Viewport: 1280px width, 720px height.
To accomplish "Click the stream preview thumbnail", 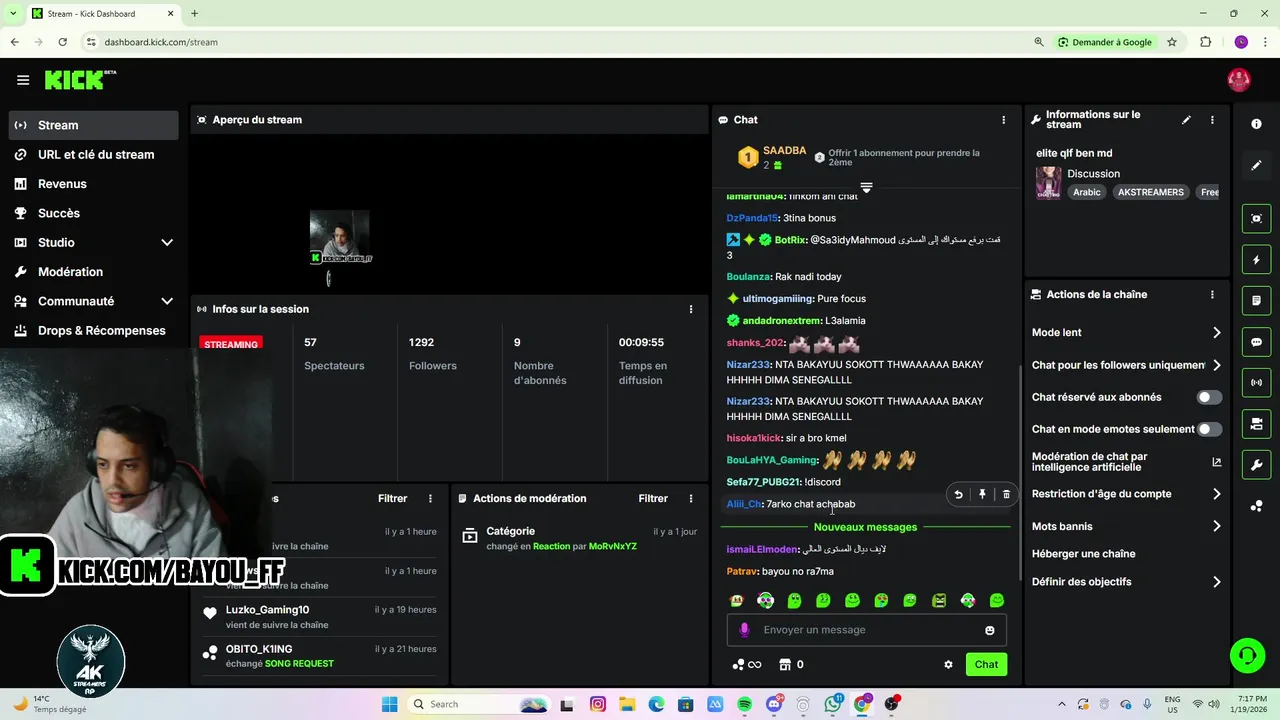I will [x=340, y=237].
